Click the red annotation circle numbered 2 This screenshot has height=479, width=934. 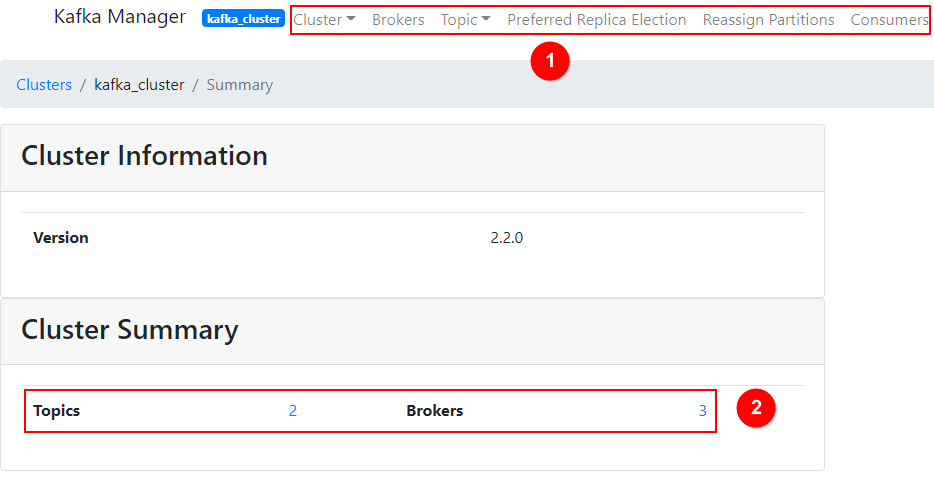click(756, 407)
